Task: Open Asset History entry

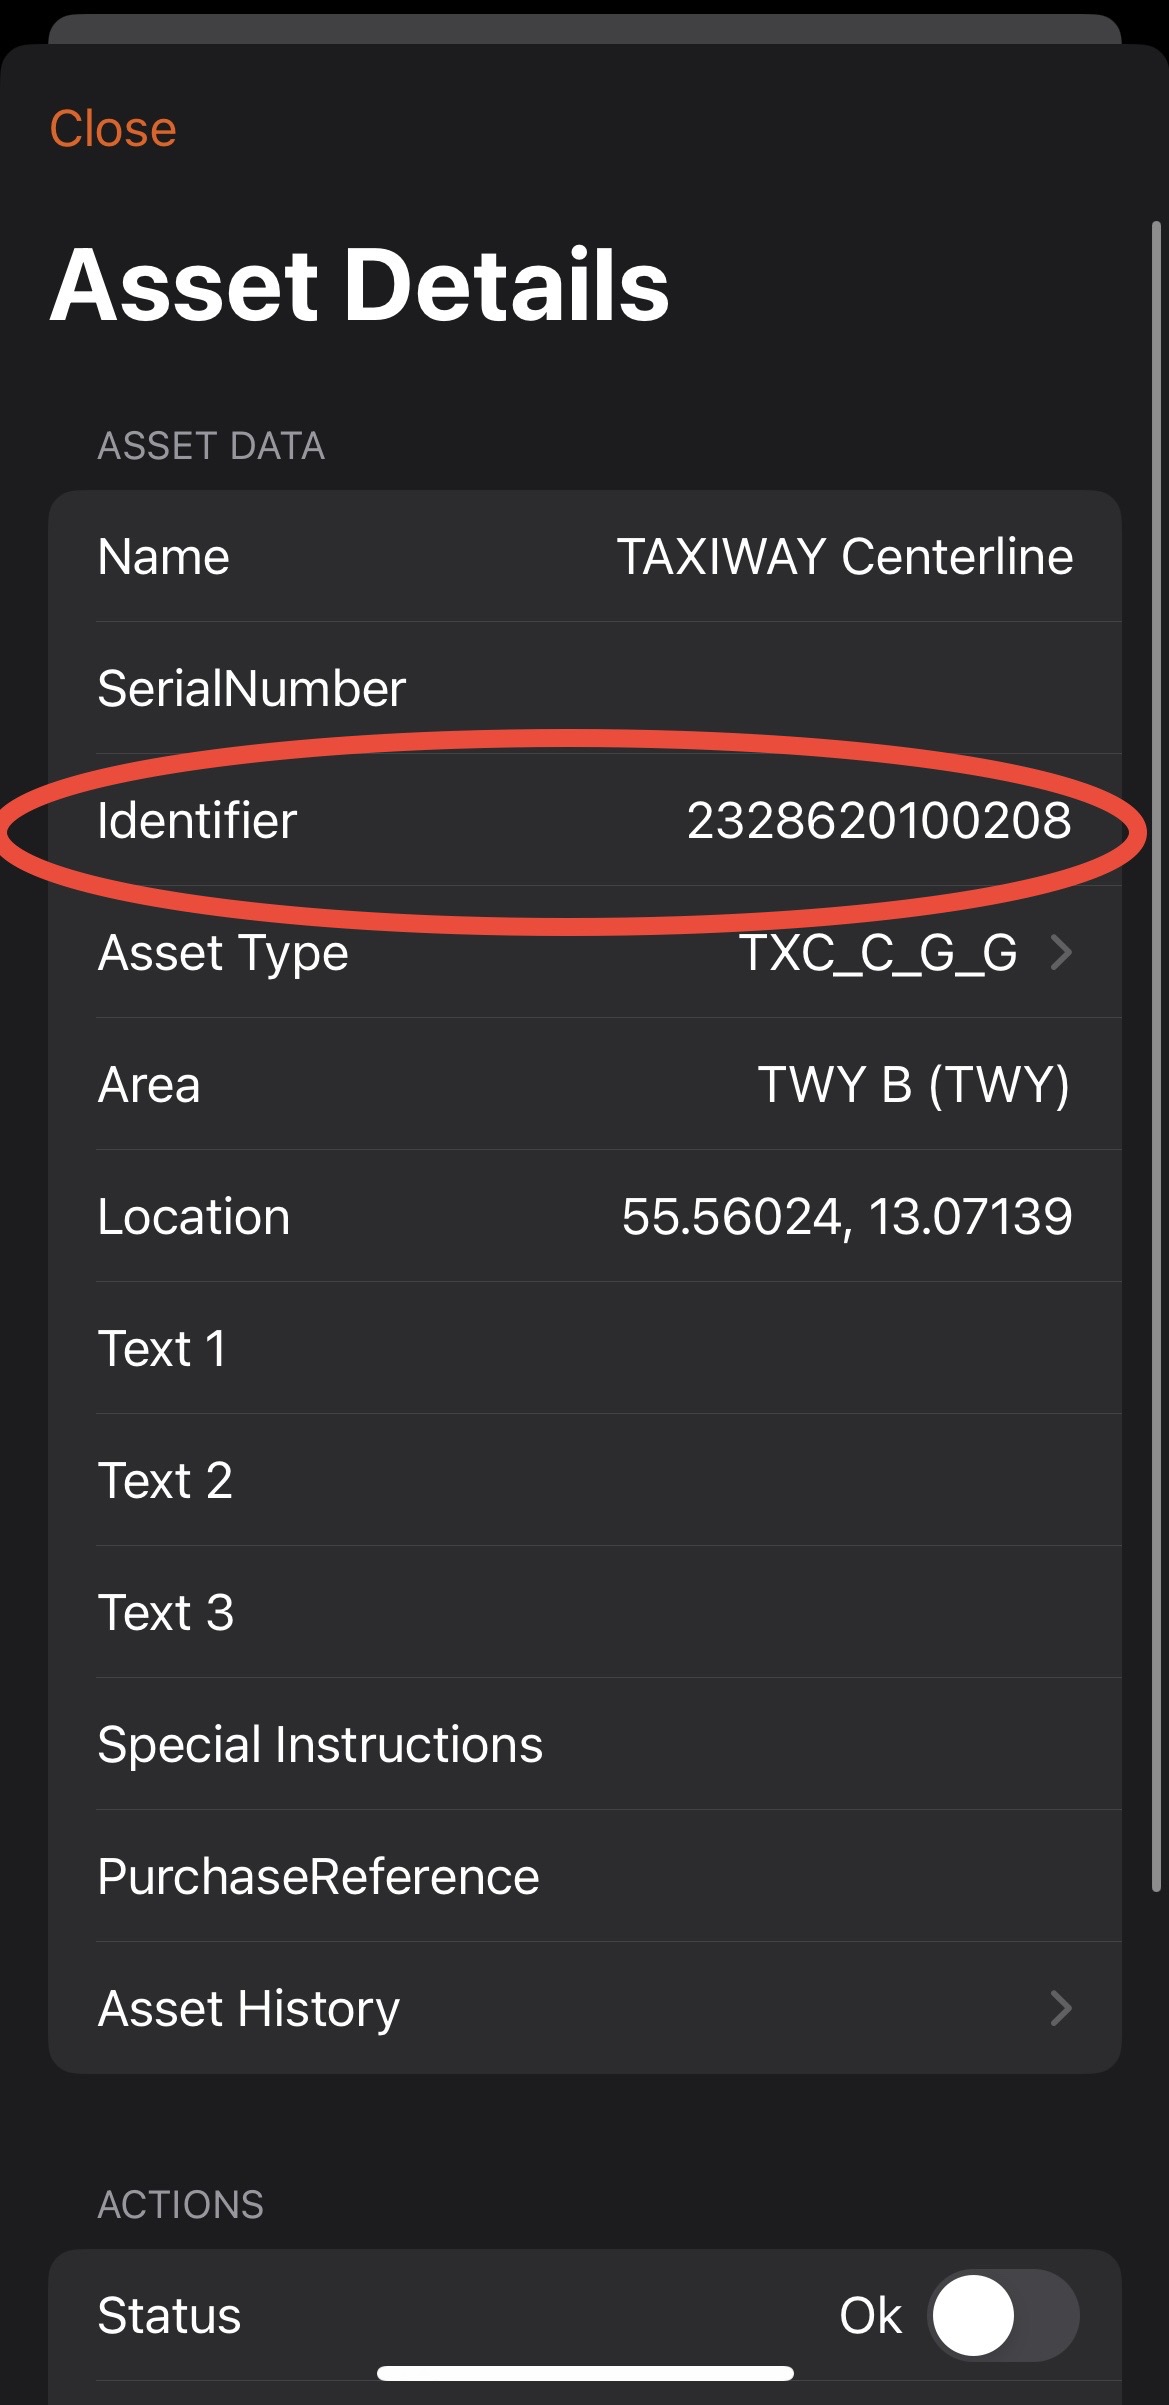Action: pyautogui.click(x=585, y=2008)
